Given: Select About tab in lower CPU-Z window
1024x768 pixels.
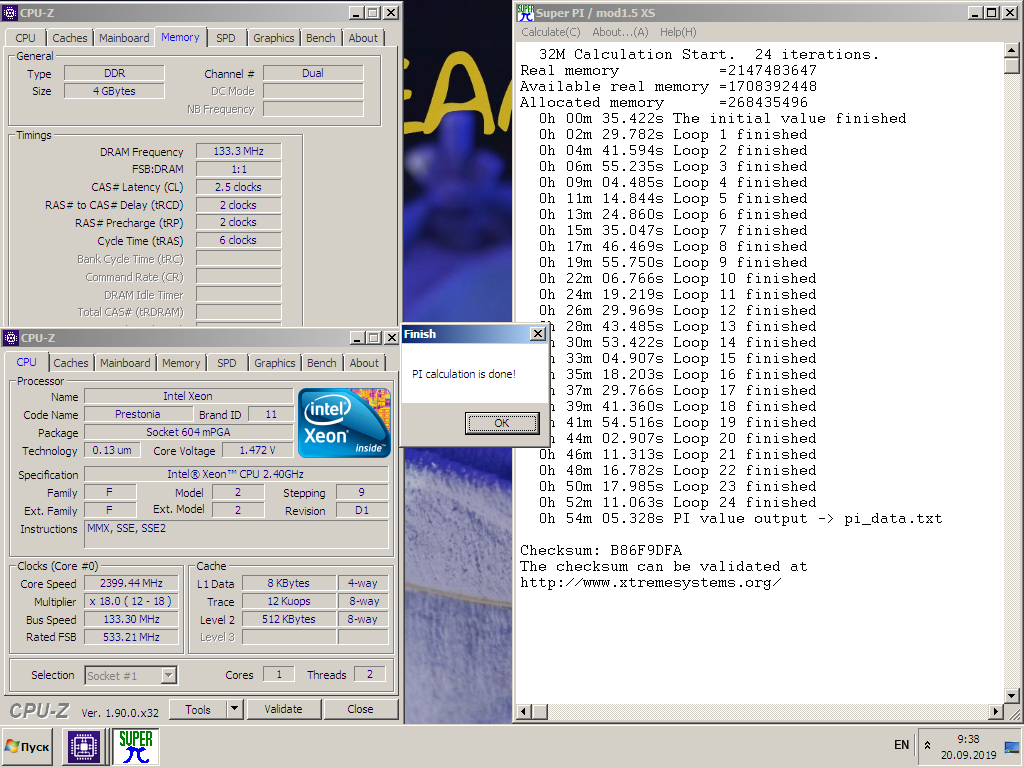Looking at the screenshot, I should 364,363.
